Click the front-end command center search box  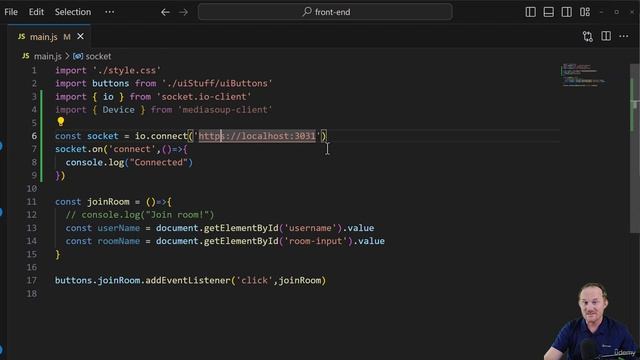[x=325, y=12]
